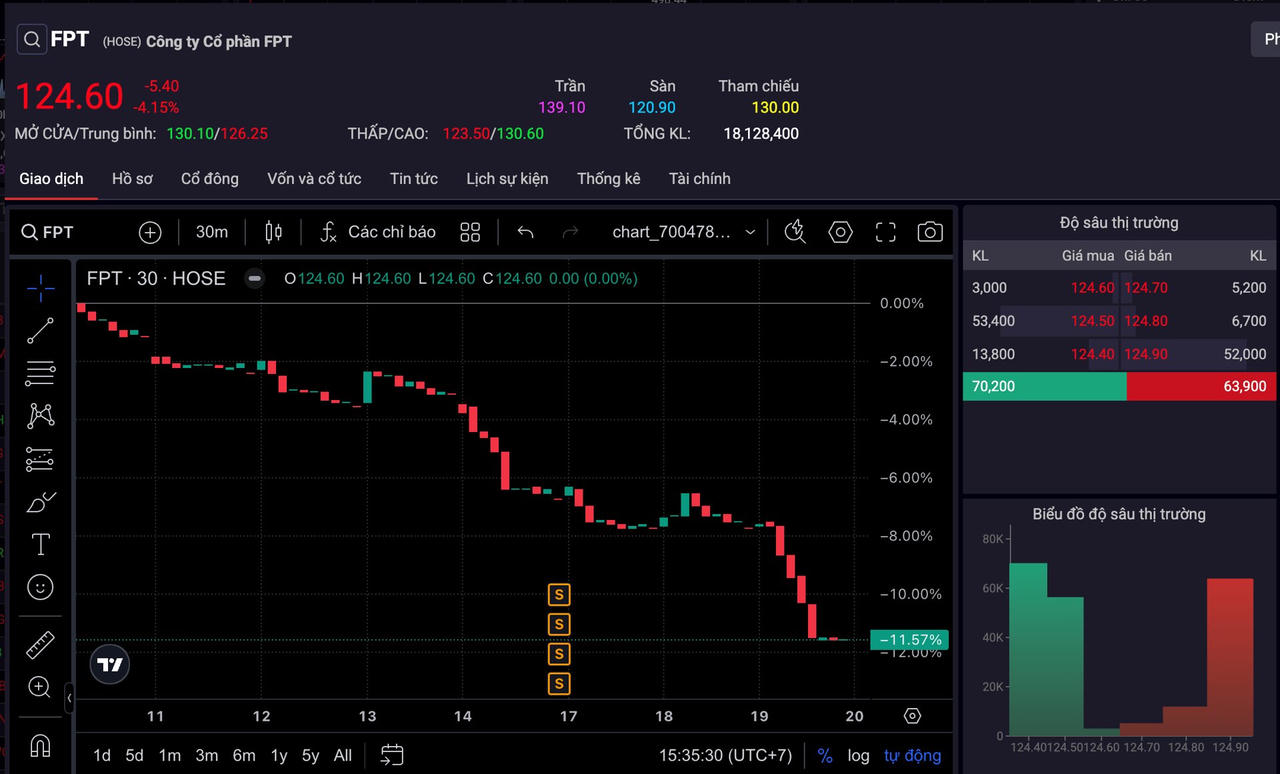The height and width of the screenshot is (774, 1280).
Task: Enter fullscreen chart mode
Action: tap(885, 233)
